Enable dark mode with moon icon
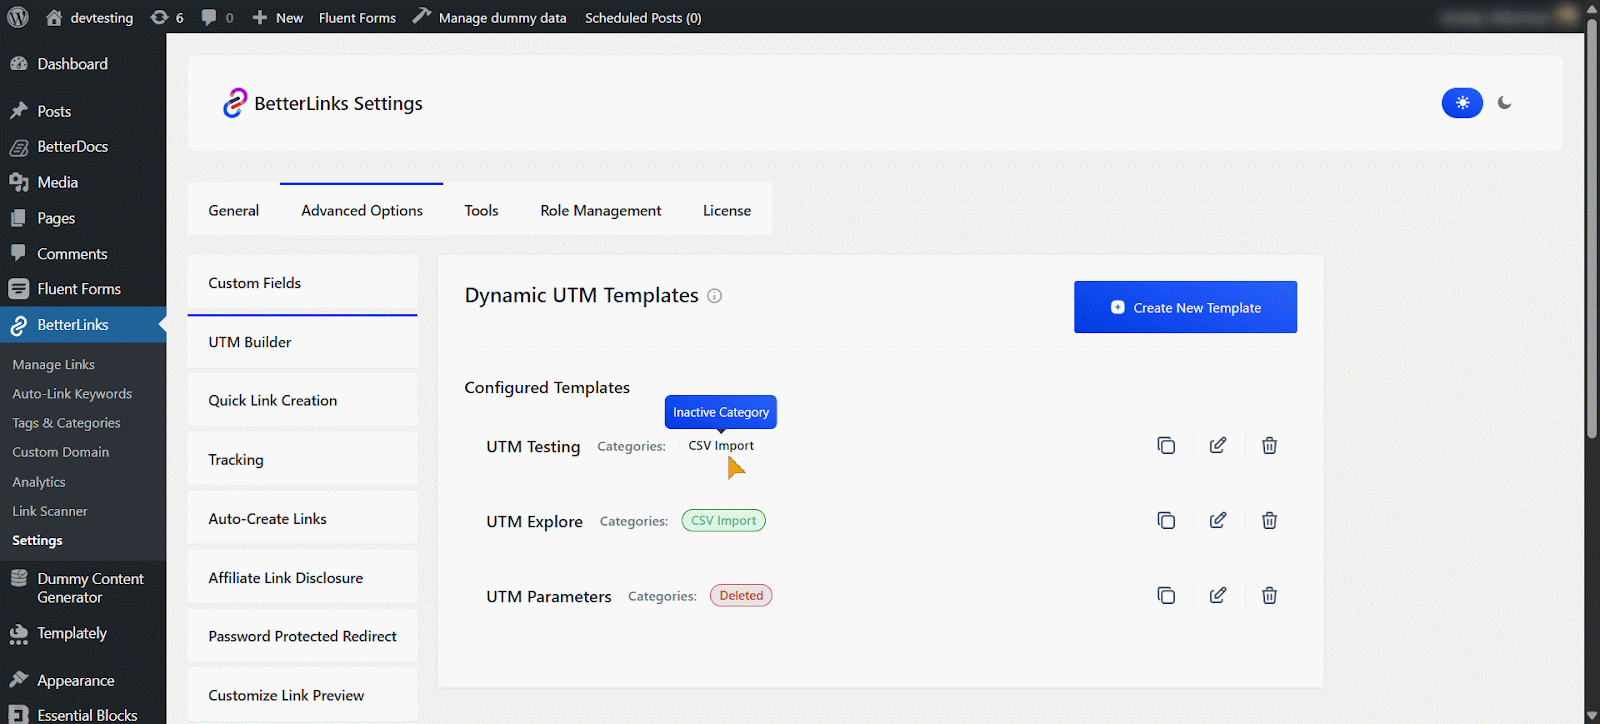 coord(1504,103)
